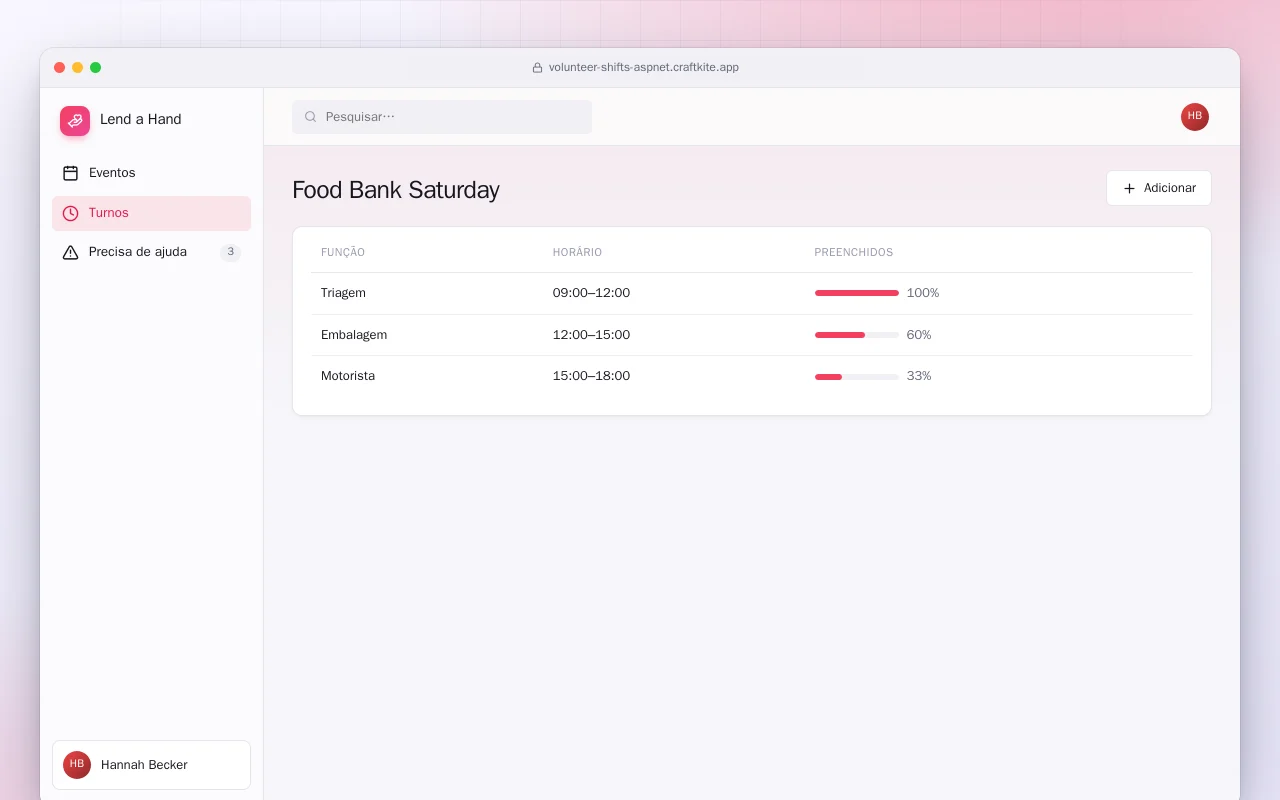The width and height of the screenshot is (1280, 800).
Task: Select the Embalagem row label
Action: 354,335
